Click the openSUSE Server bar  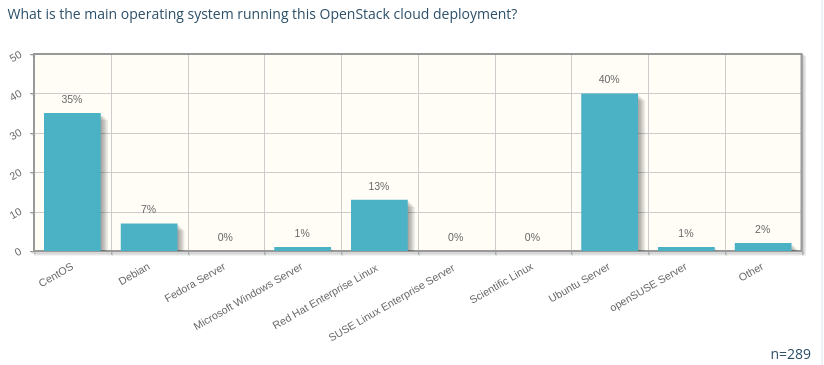tap(686, 249)
